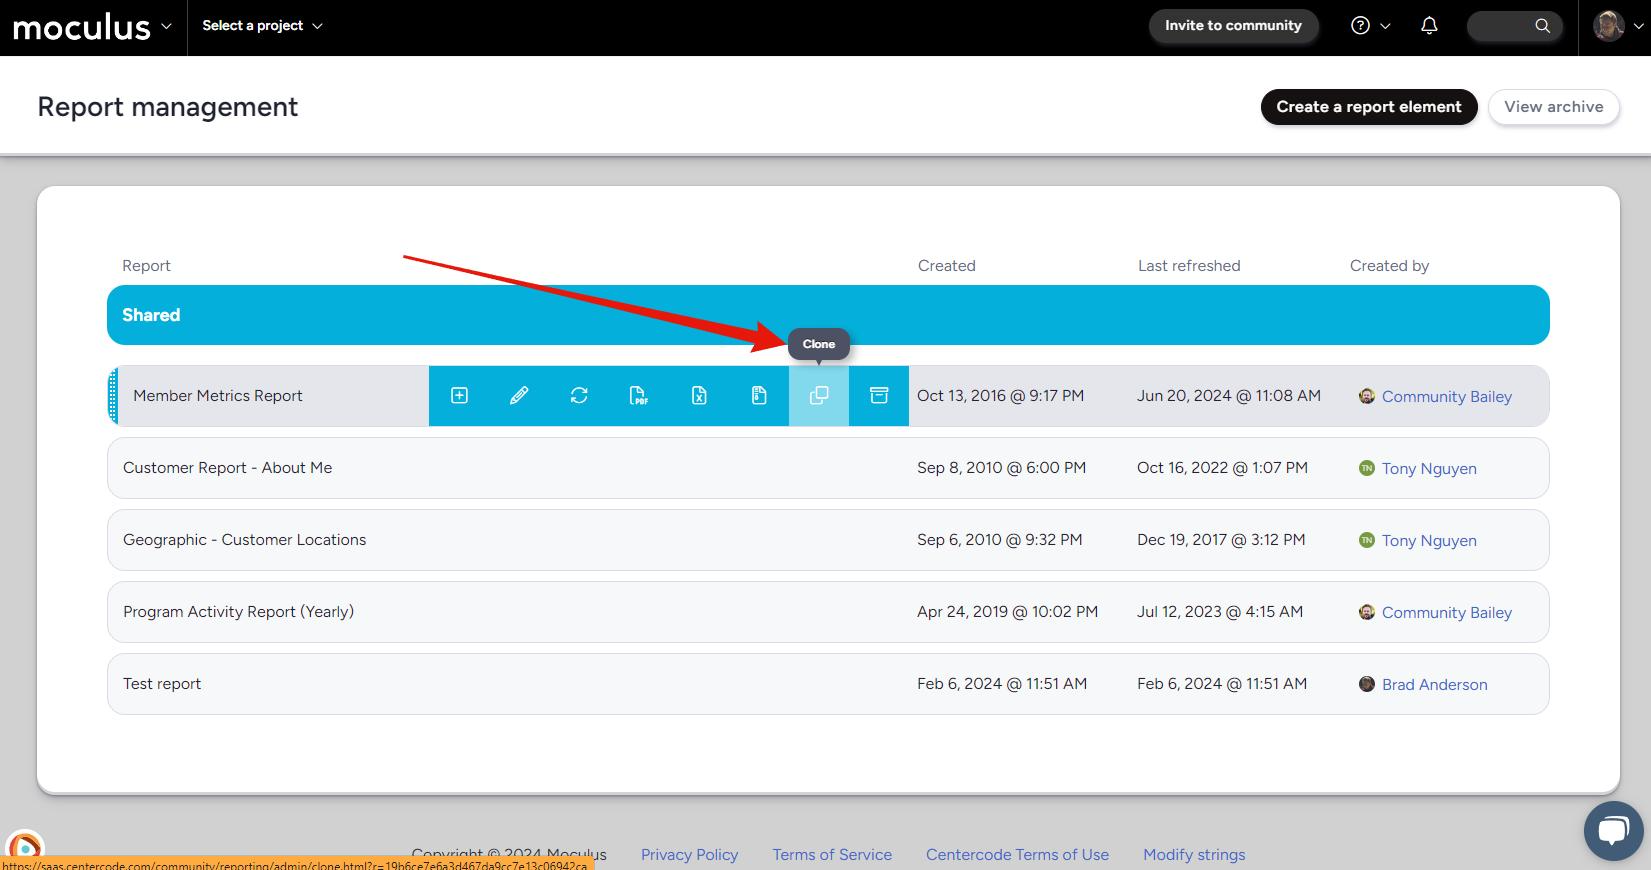Click Create a report element button
Image resolution: width=1651 pixels, height=870 pixels.
pos(1368,107)
